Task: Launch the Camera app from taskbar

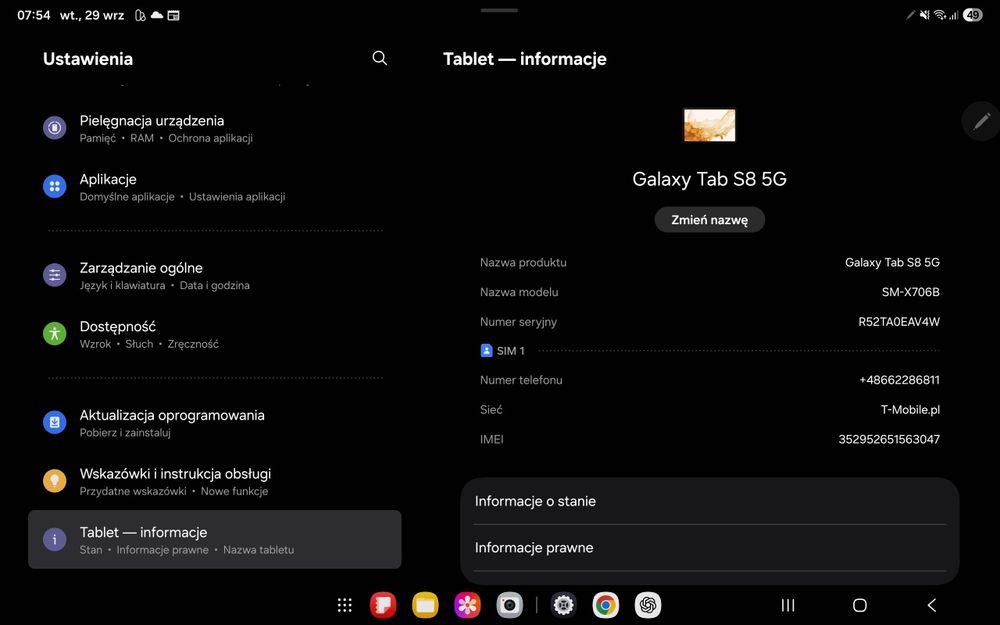Action: pyautogui.click(x=509, y=605)
